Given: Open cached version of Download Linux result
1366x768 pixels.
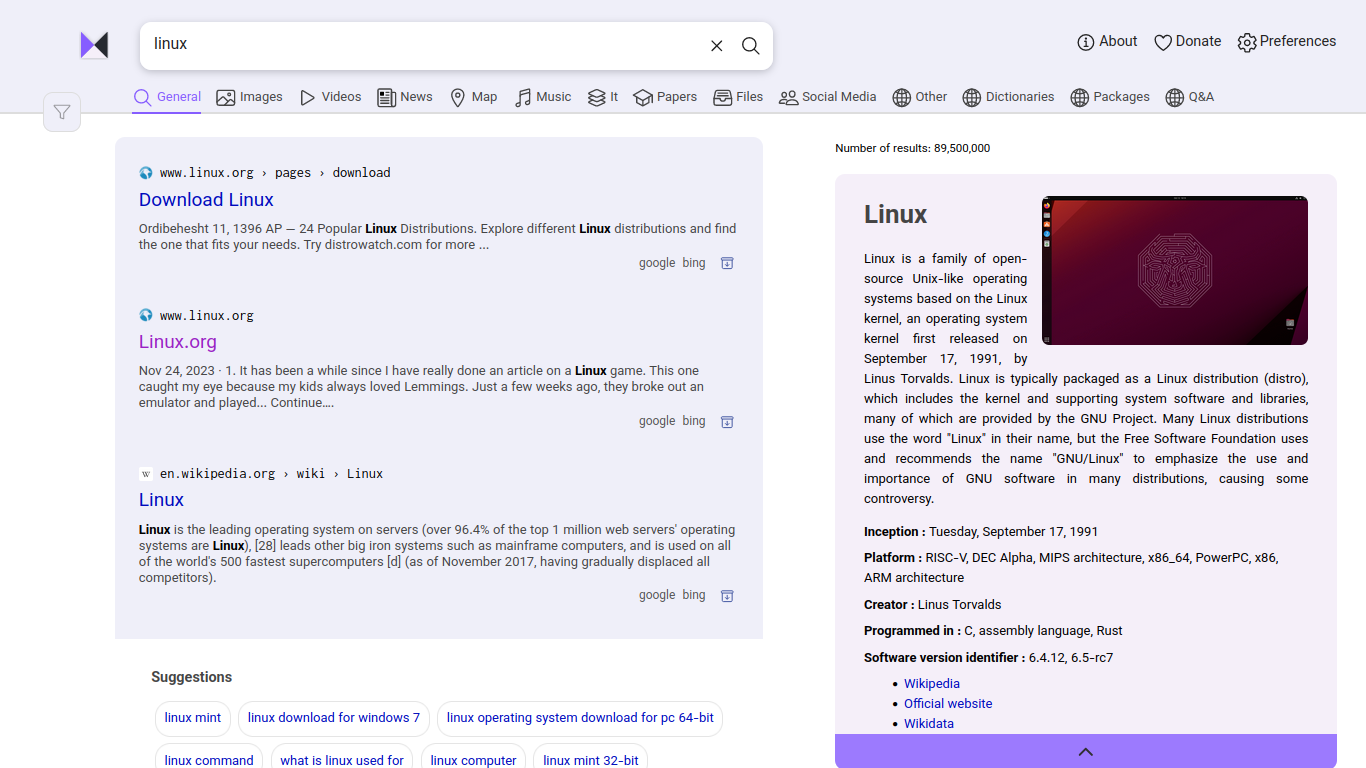Looking at the screenshot, I should coord(727,263).
